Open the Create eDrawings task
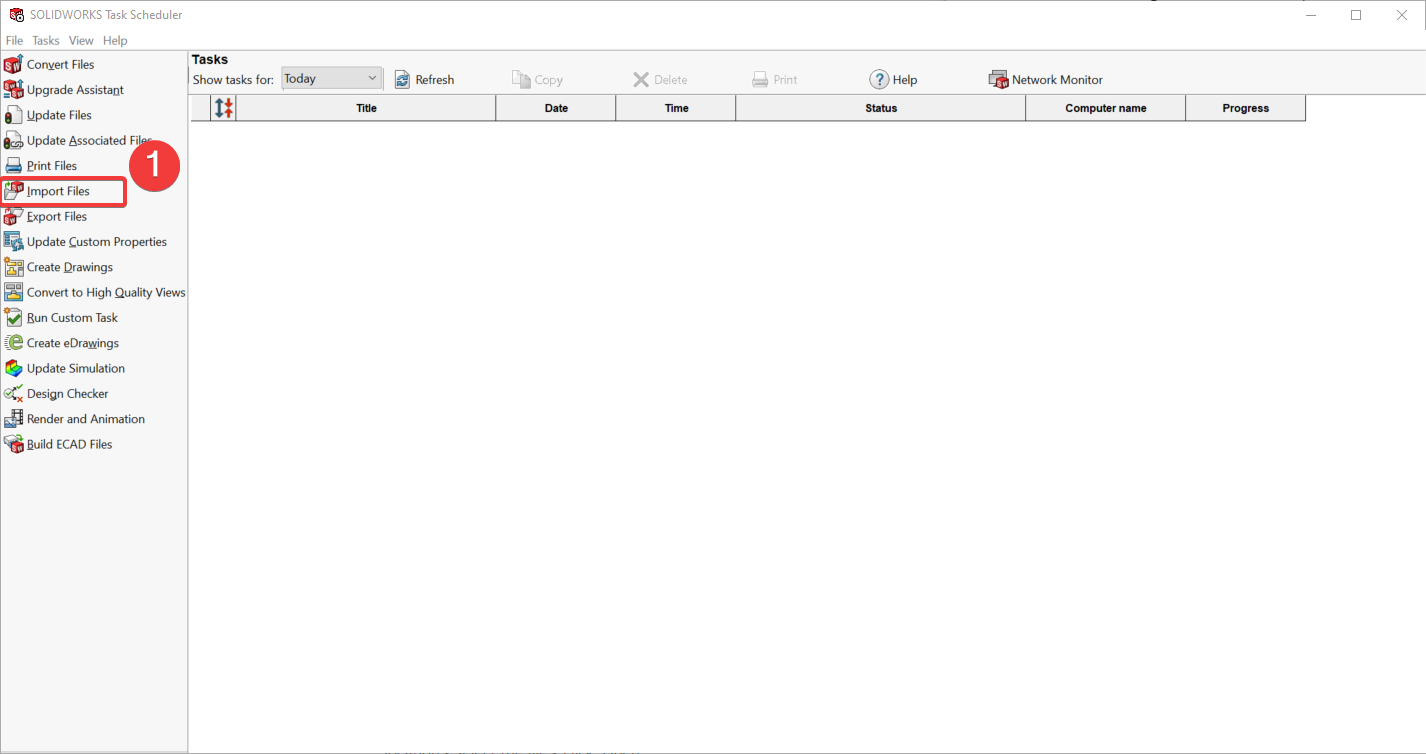The width and height of the screenshot is (1426, 754). click(61, 343)
